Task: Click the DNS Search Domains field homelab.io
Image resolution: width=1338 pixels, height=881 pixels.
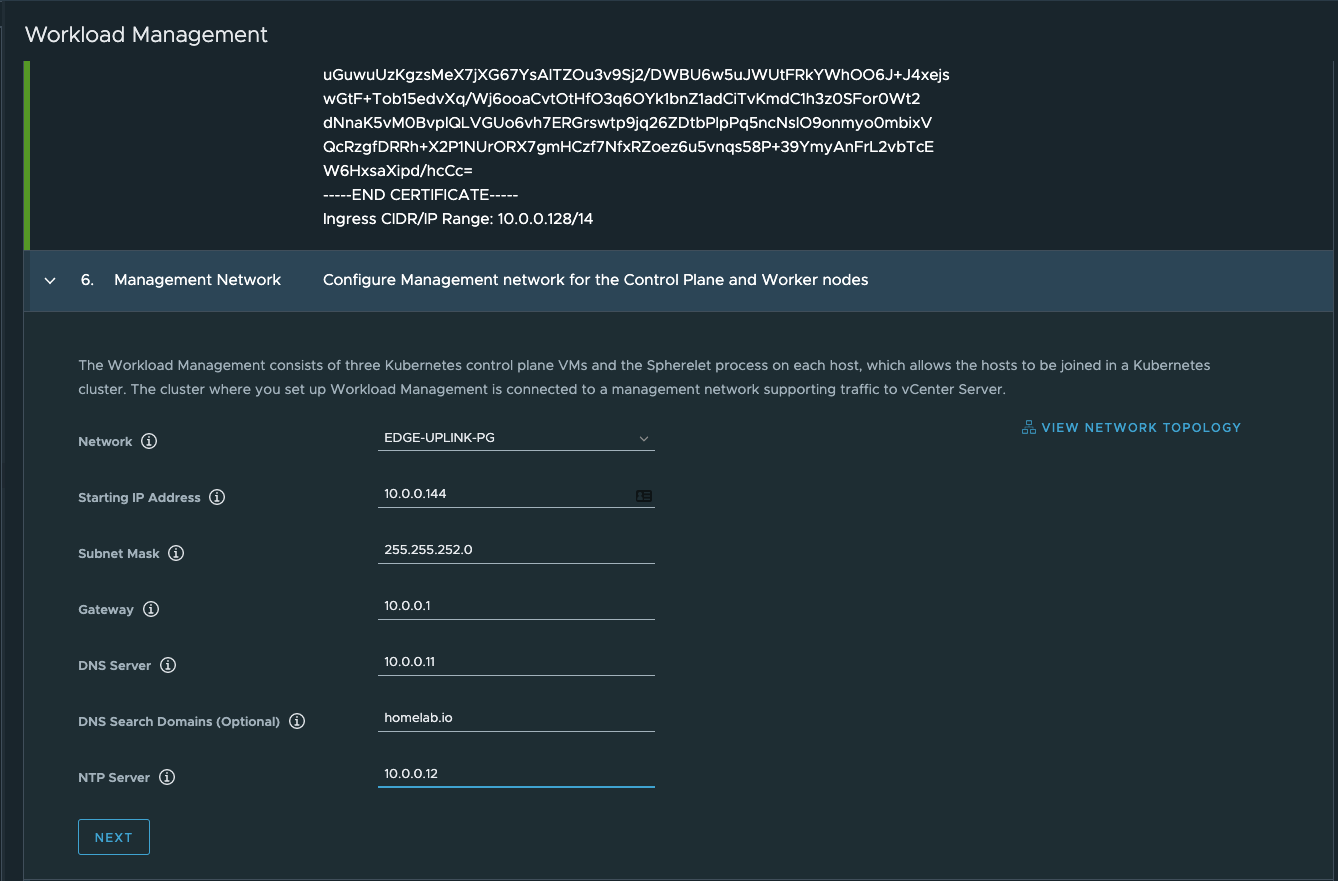Action: [x=516, y=718]
